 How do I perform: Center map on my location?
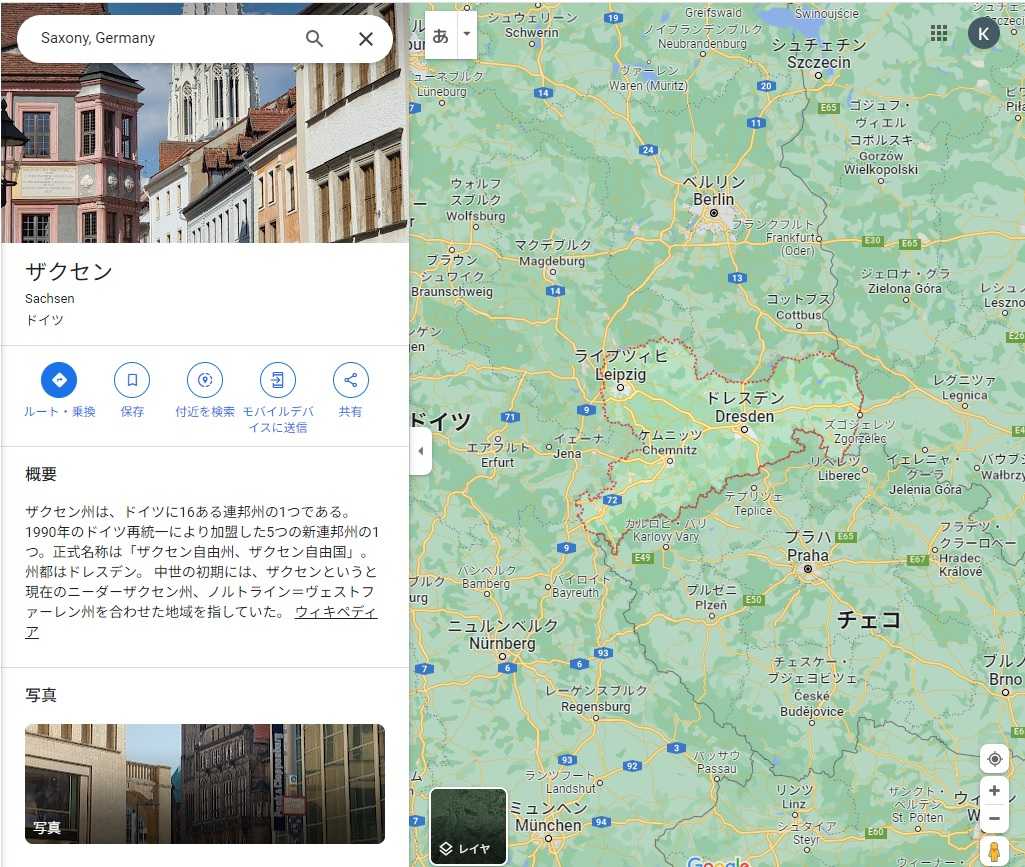click(994, 759)
